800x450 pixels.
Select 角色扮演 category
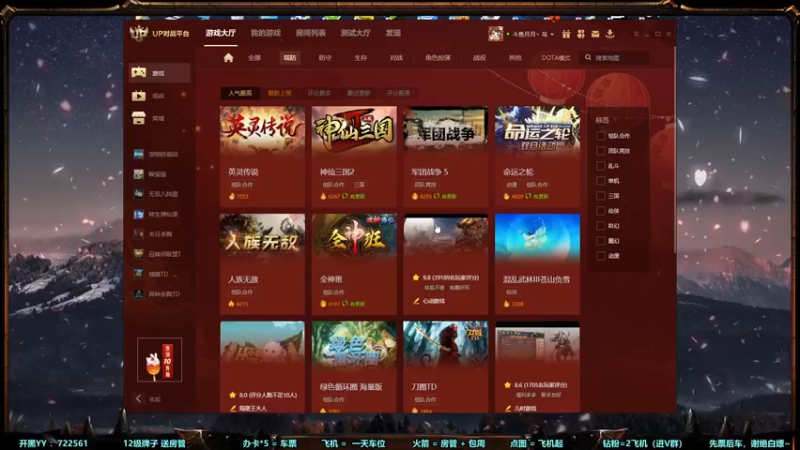pos(438,58)
